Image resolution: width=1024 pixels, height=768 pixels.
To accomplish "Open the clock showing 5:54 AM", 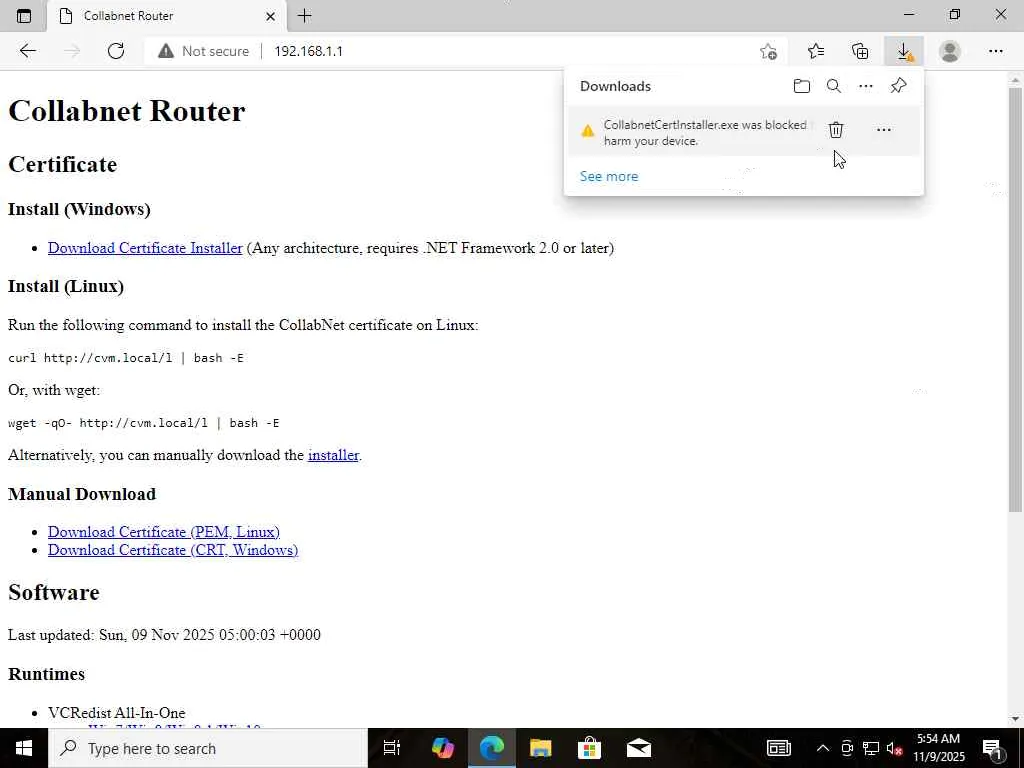I will pyautogui.click(x=938, y=748).
